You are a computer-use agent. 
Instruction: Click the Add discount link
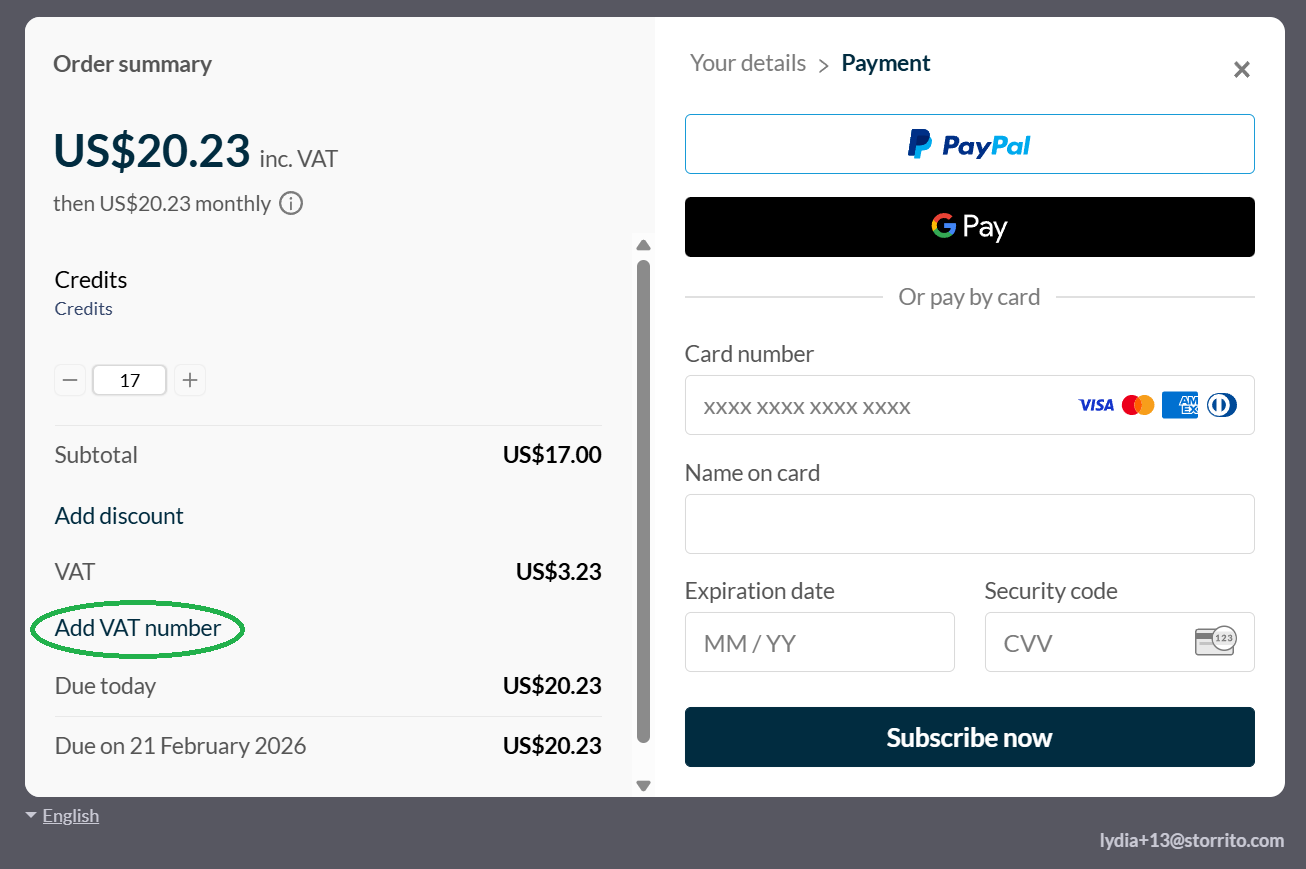click(118, 515)
